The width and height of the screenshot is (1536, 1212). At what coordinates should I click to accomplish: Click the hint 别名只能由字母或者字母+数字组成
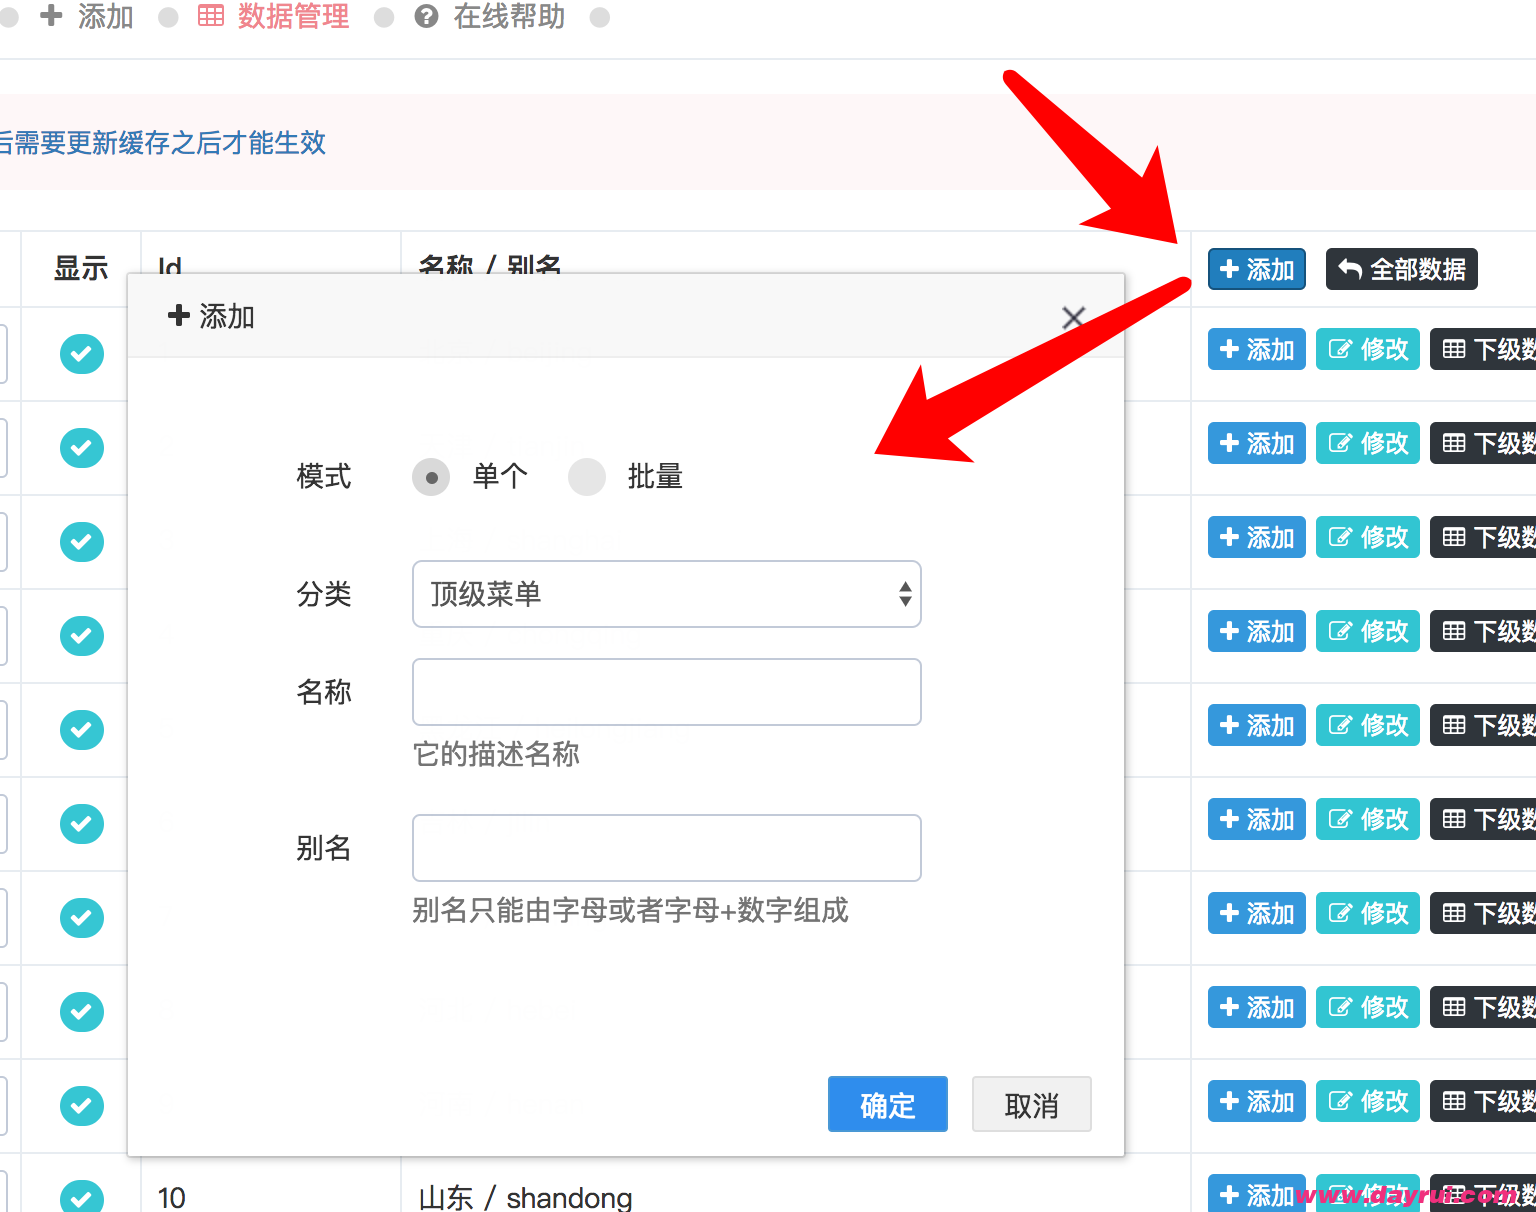pyautogui.click(x=631, y=910)
